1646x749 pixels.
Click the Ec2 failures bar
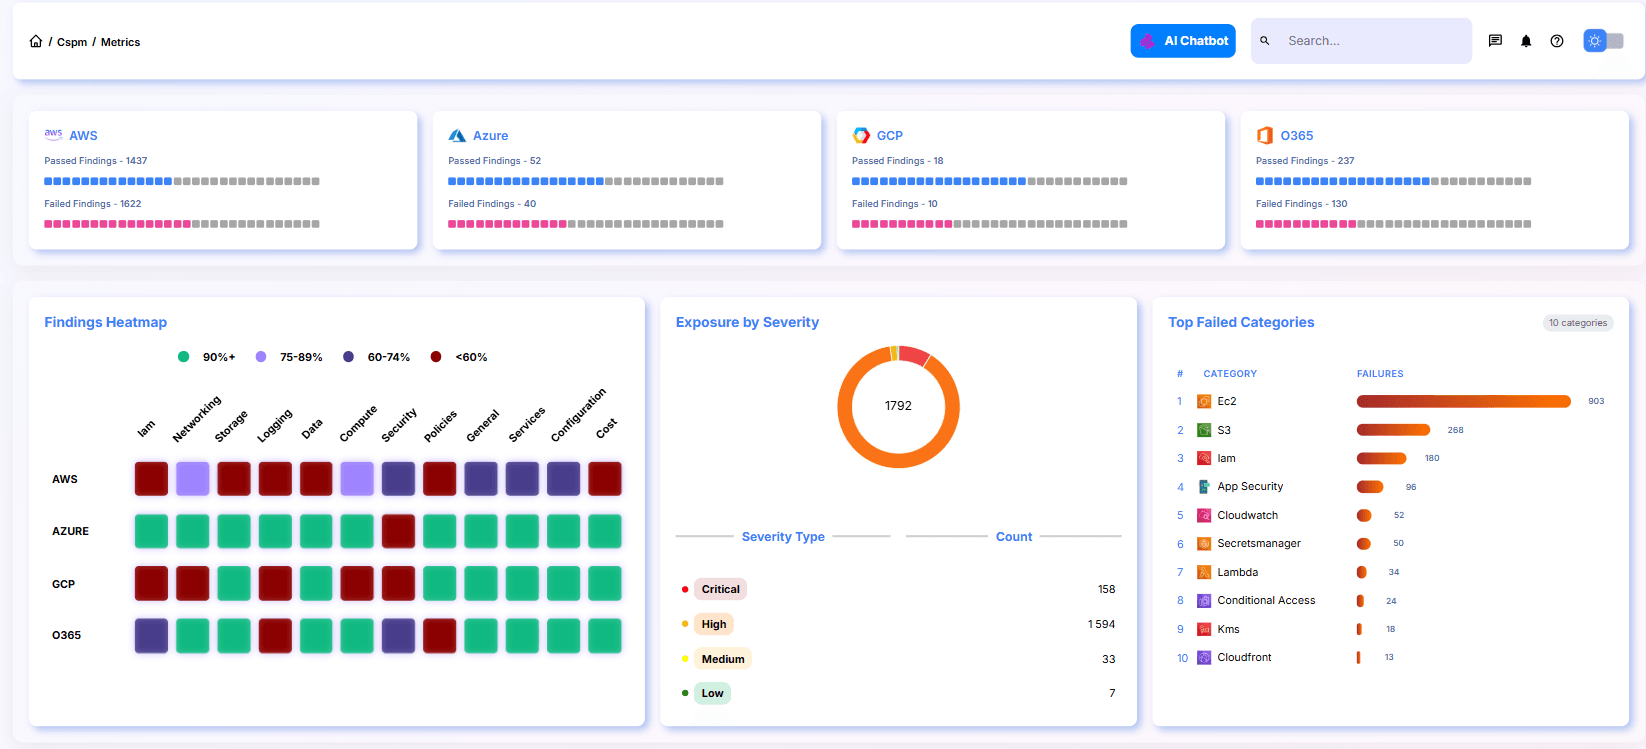click(x=1464, y=401)
